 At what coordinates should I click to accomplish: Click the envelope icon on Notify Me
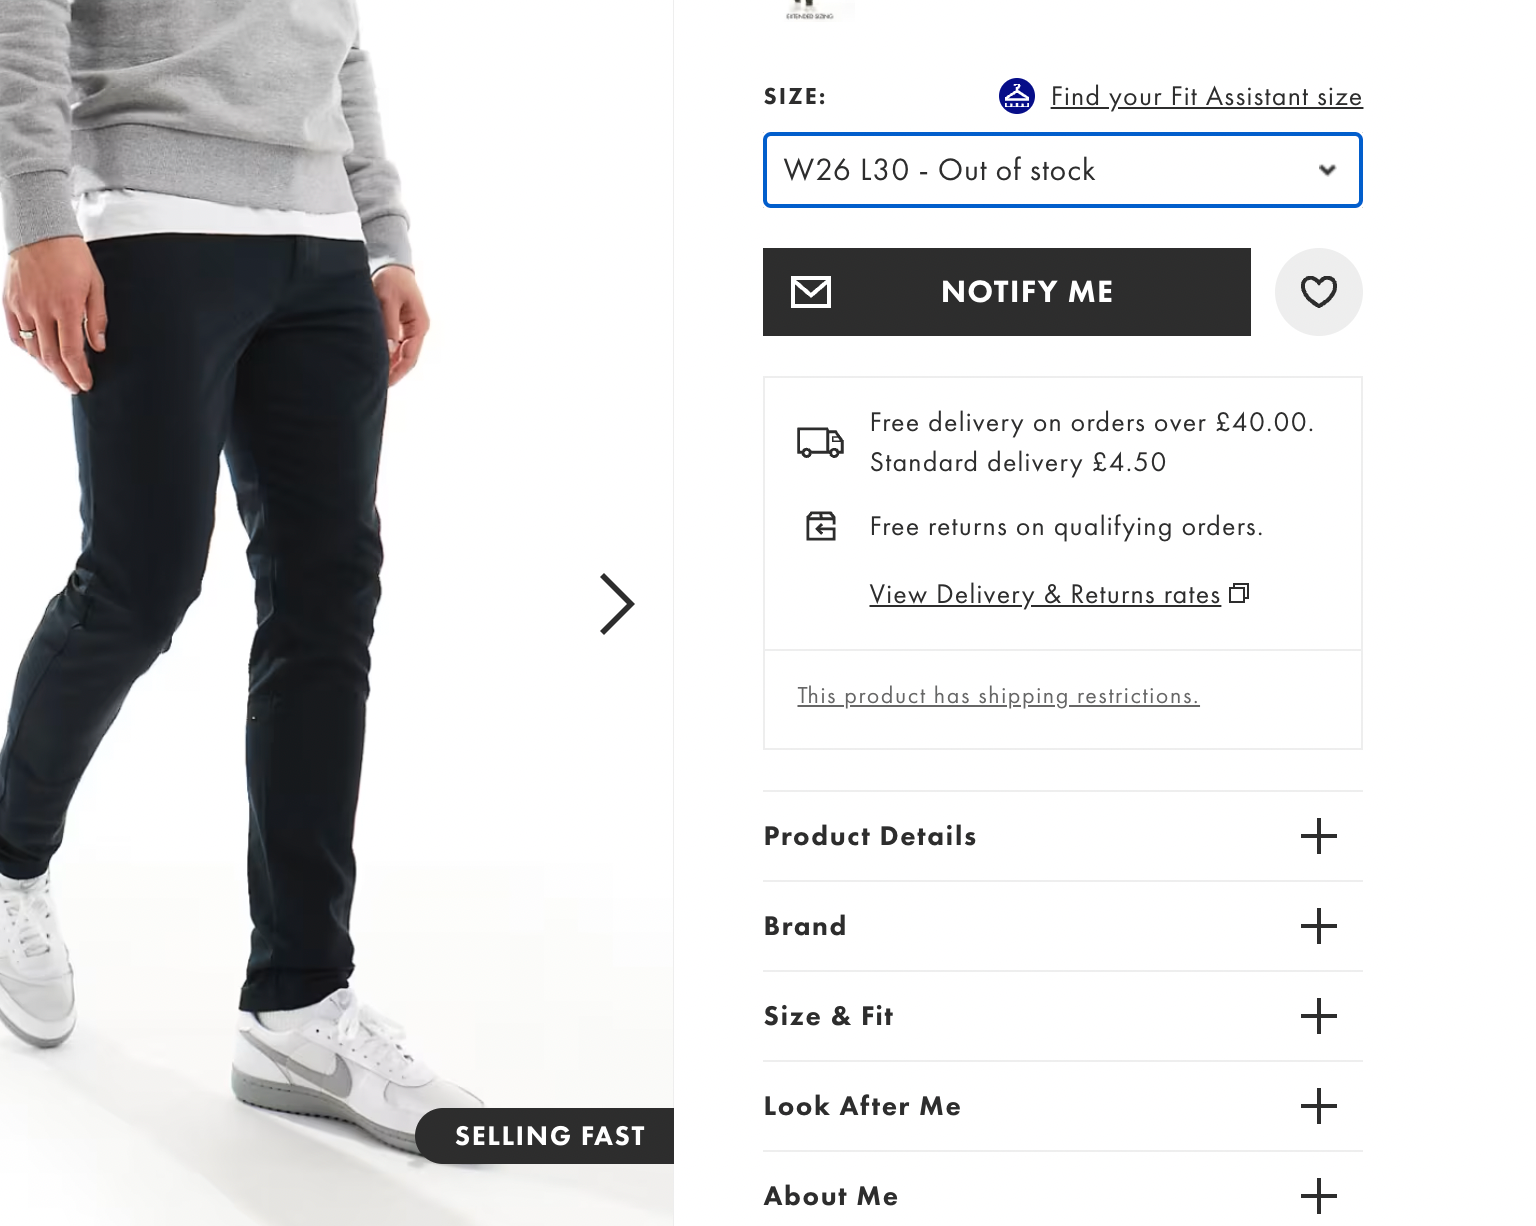pyautogui.click(x=810, y=292)
